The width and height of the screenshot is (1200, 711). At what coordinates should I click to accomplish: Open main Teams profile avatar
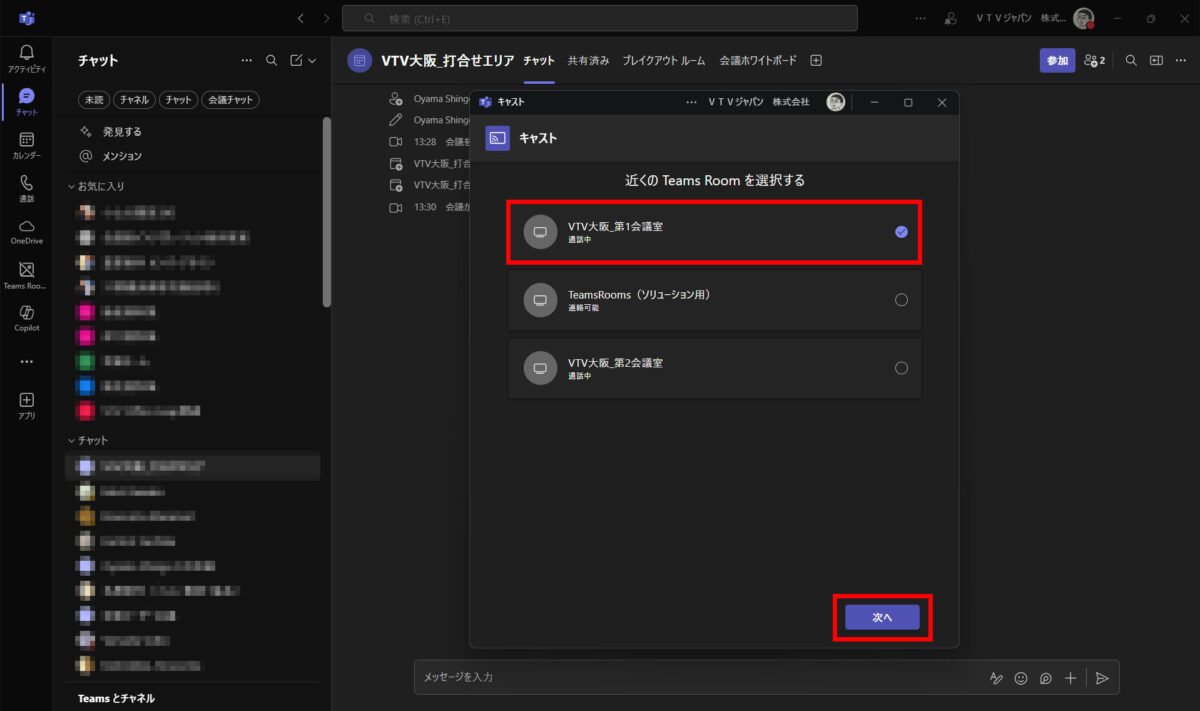tap(1083, 18)
